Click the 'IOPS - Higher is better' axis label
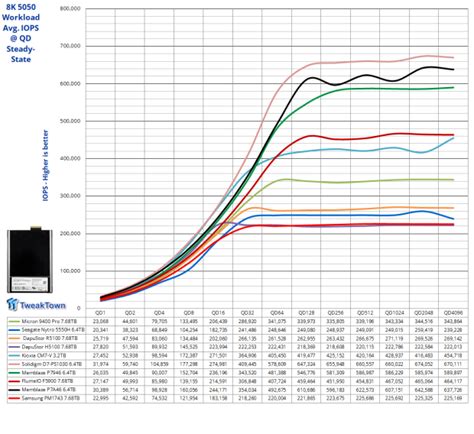The image size is (474, 434). (x=46, y=165)
